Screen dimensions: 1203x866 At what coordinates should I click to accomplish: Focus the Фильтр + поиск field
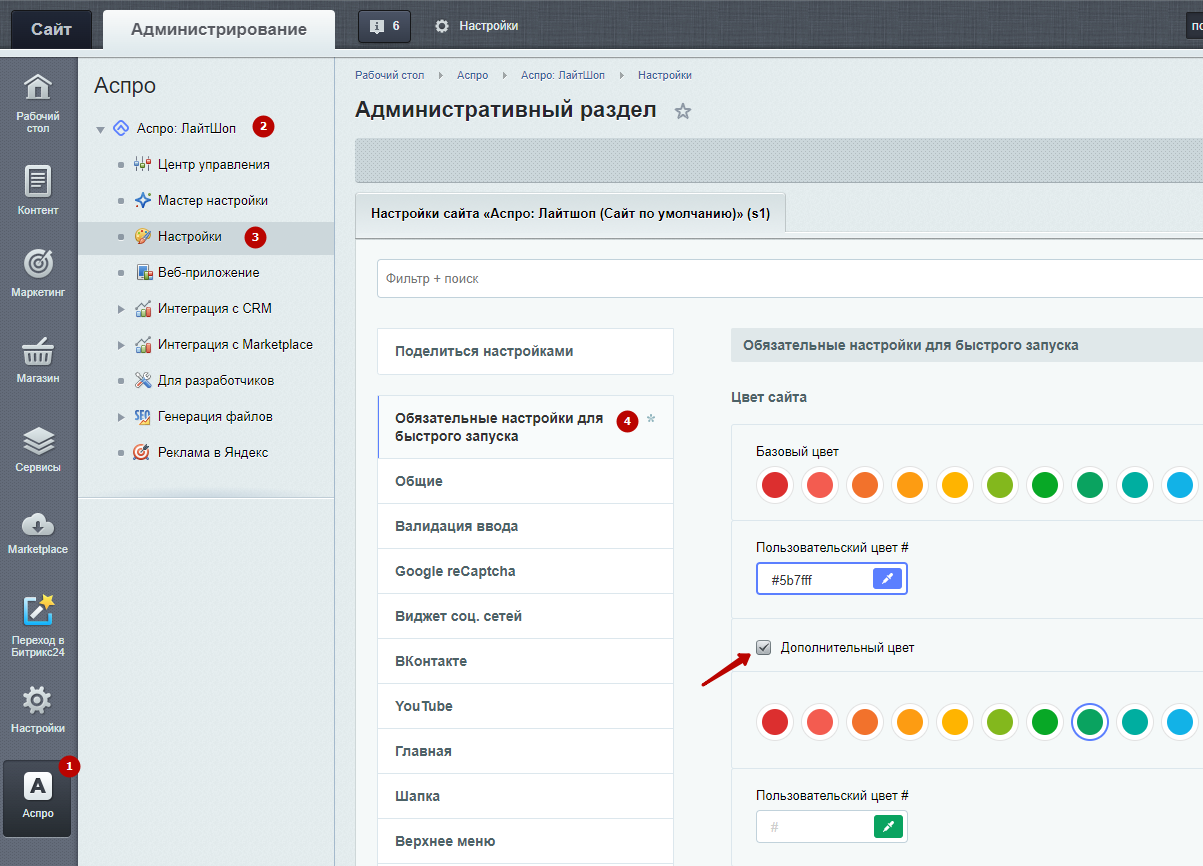pyautogui.click(x=789, y=278)
